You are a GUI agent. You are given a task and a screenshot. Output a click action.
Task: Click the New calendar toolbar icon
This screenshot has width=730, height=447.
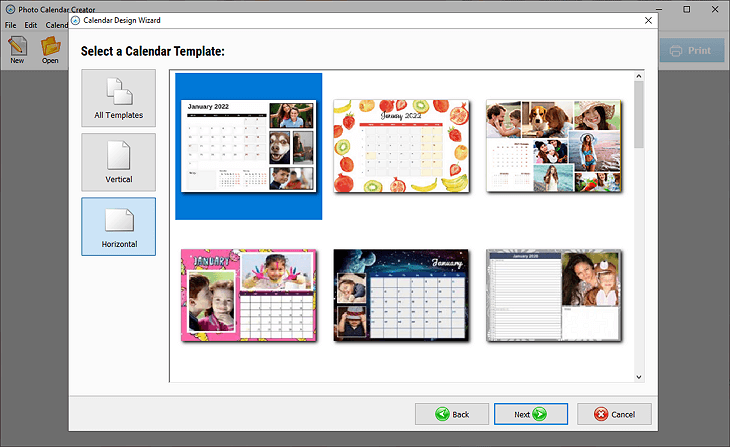(x=17, y=49)
